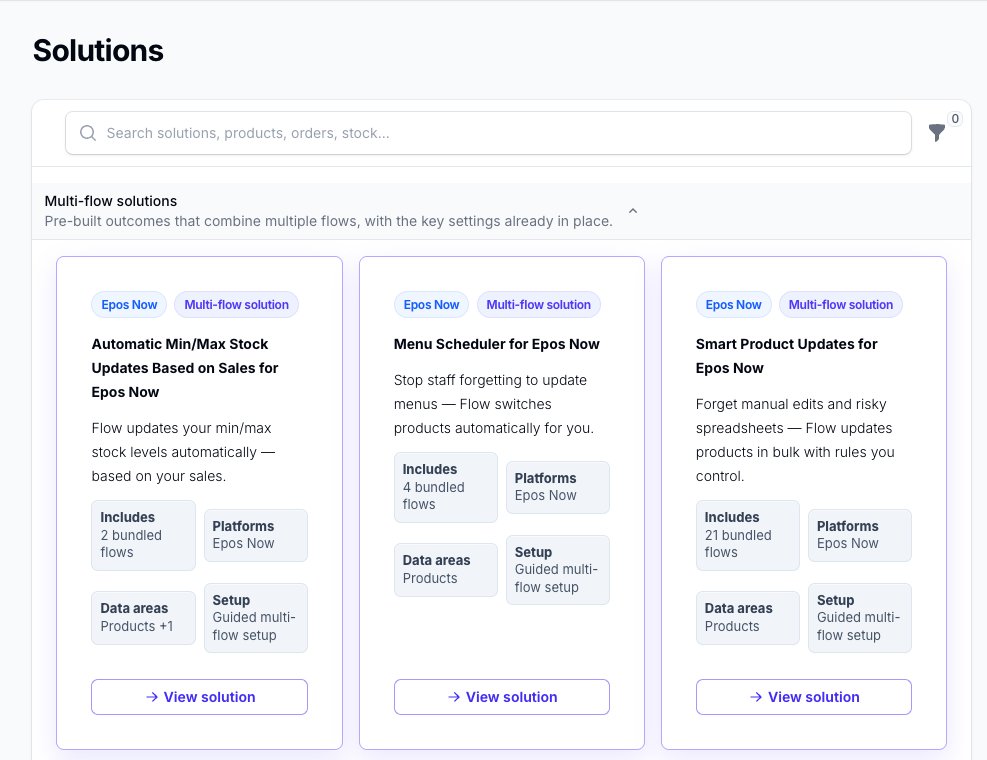The height and width of the screenshot is (760, 987).
Task: Click the '4 bundled flows' Includes box
Action: (x=446, y=487)
